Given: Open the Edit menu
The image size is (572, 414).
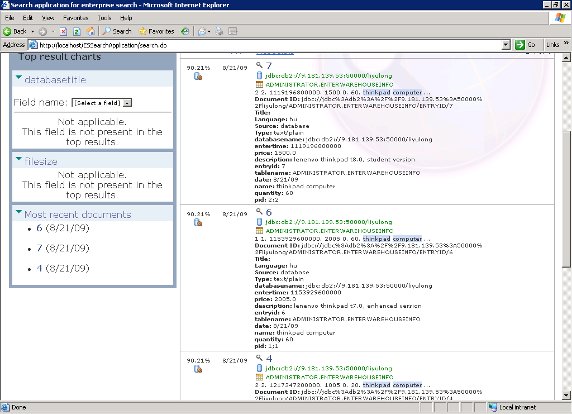Looking at the screenshot, I should [28, 18].
